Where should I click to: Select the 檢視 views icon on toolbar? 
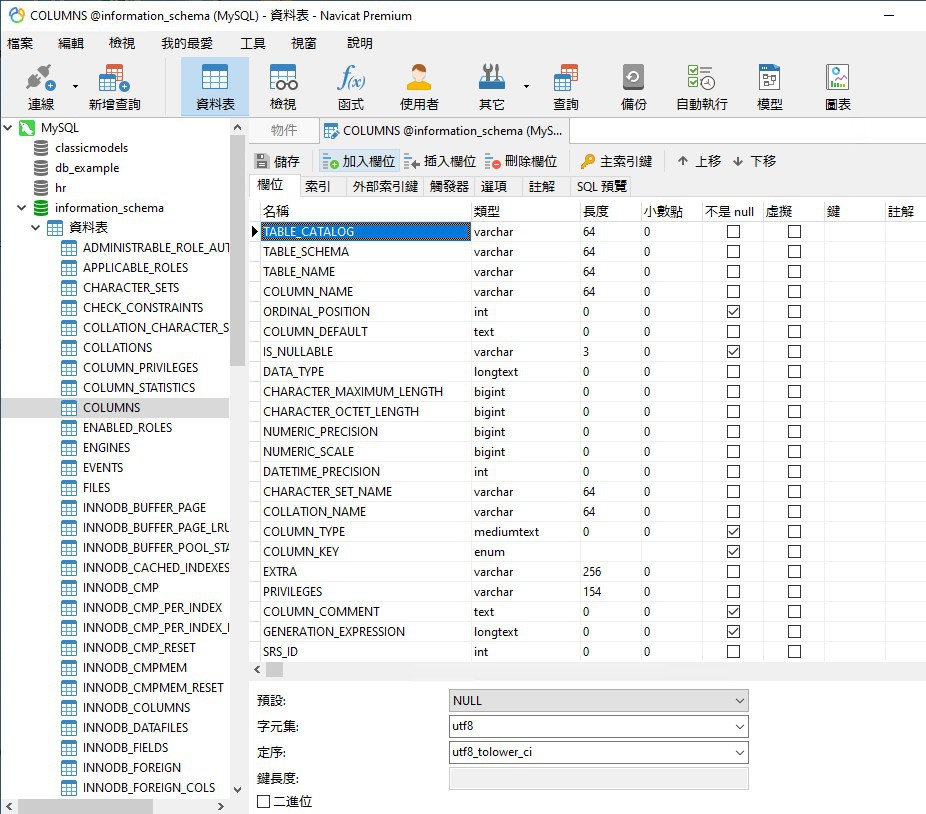tap(283, 85)
